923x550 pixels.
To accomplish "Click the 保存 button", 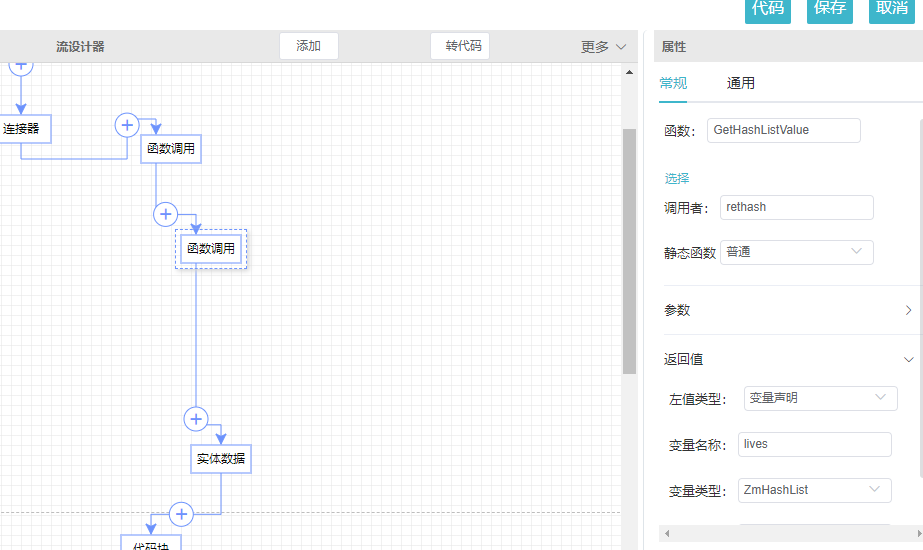I will pos(830,9).
